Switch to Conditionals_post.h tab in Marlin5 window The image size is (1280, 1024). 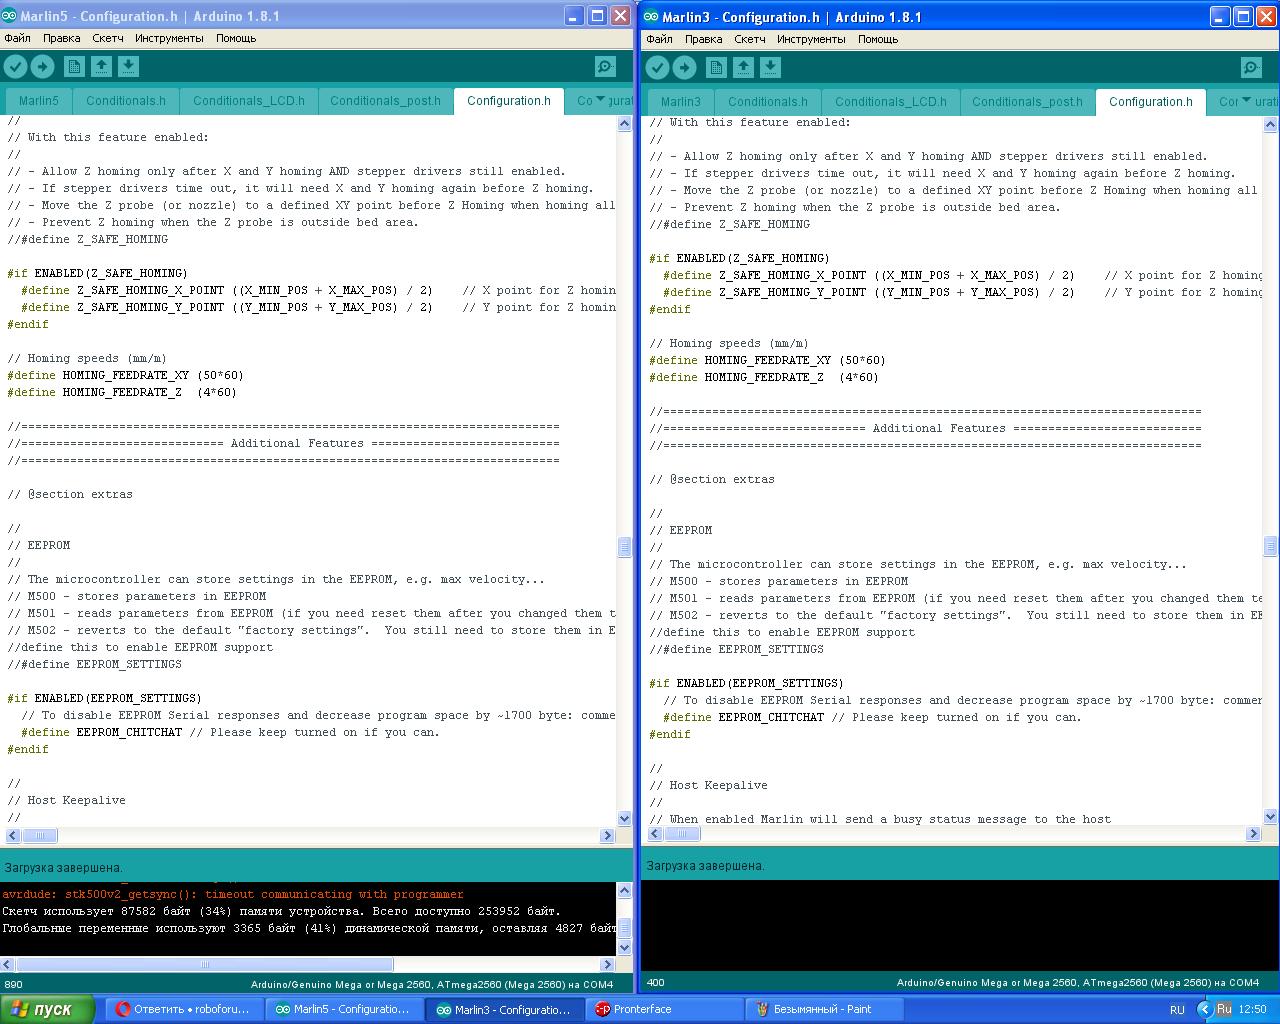coord(386,101)
